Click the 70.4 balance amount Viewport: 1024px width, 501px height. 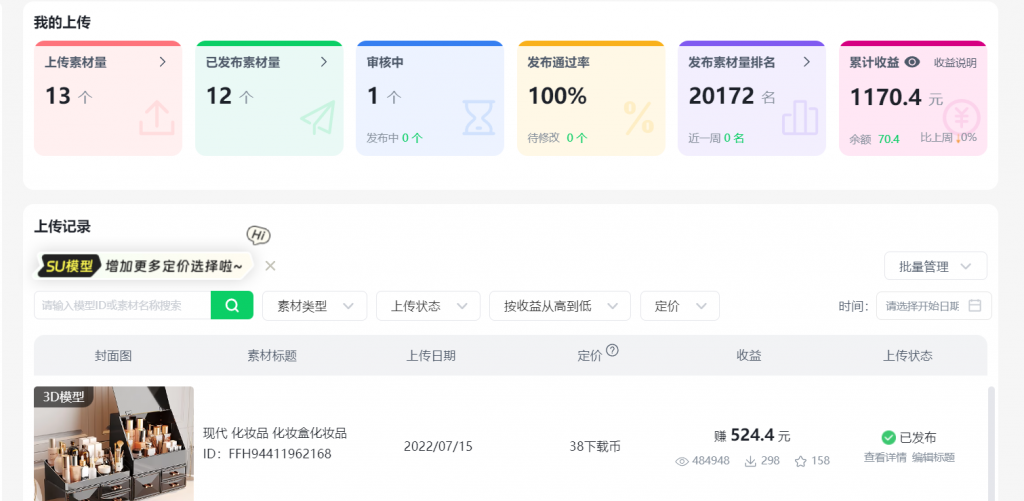tap(889, 139)
